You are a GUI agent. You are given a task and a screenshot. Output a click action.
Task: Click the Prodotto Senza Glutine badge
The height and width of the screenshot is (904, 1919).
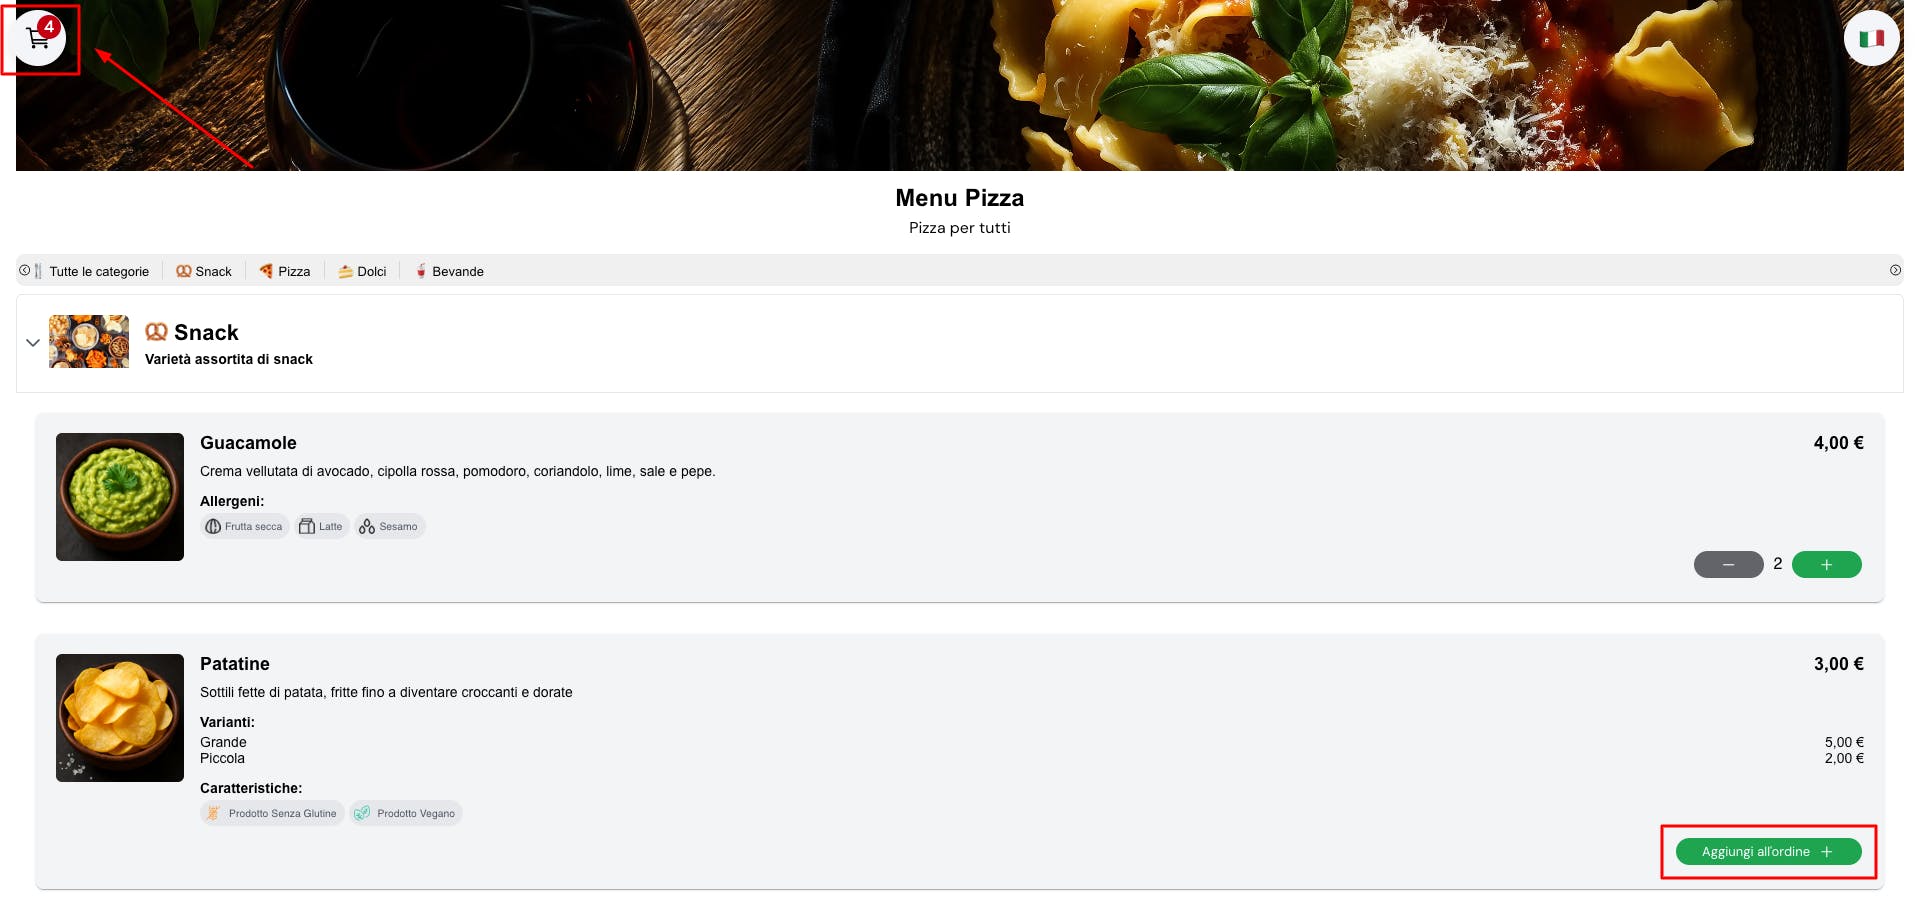click(x=272, y=813)
